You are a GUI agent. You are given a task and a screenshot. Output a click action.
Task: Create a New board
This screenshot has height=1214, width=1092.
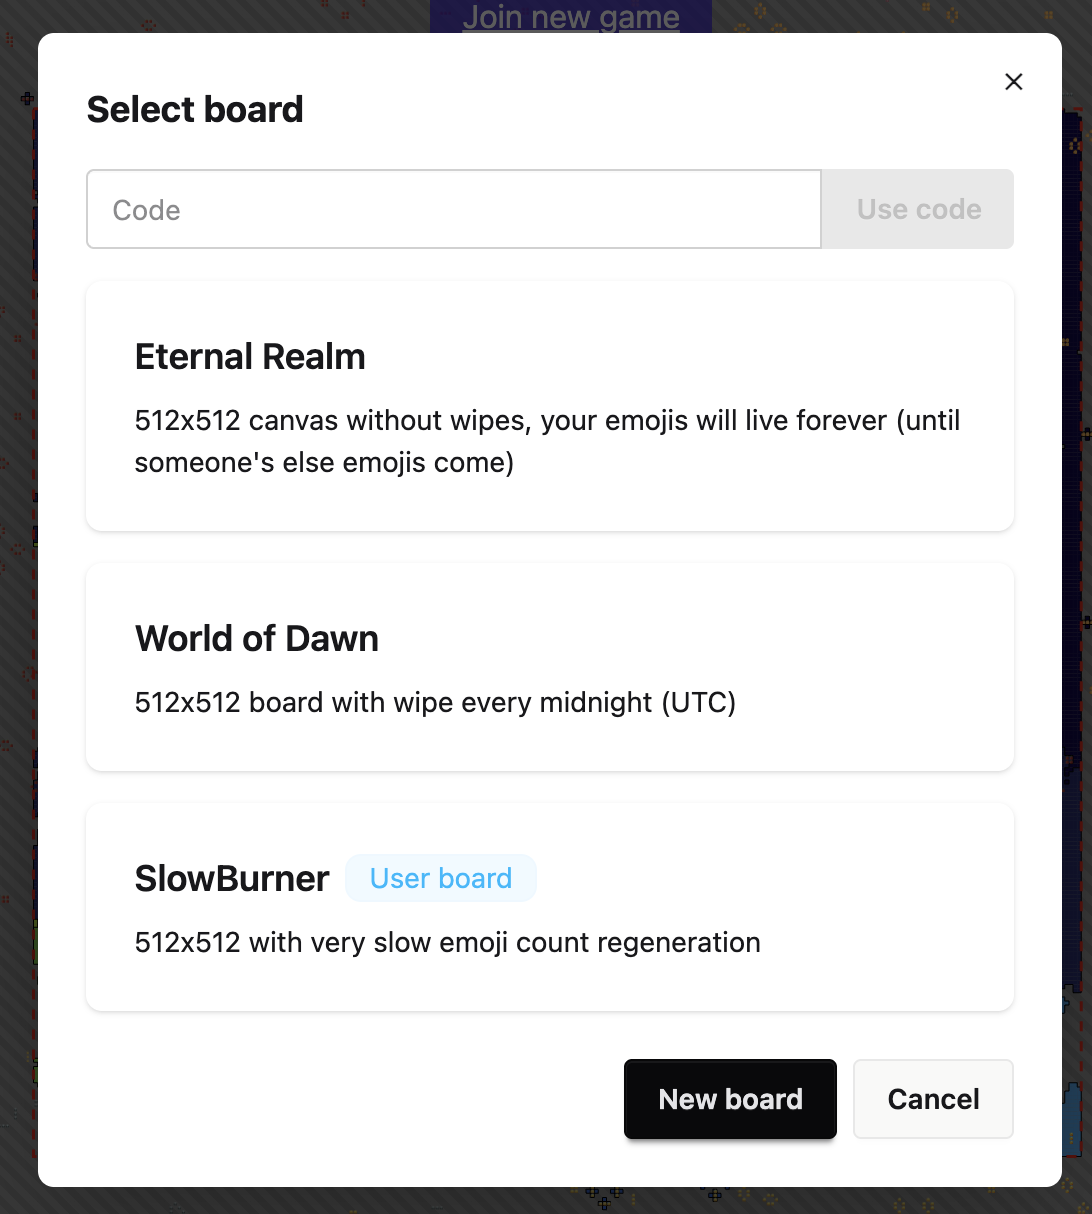click(730, 1099)
